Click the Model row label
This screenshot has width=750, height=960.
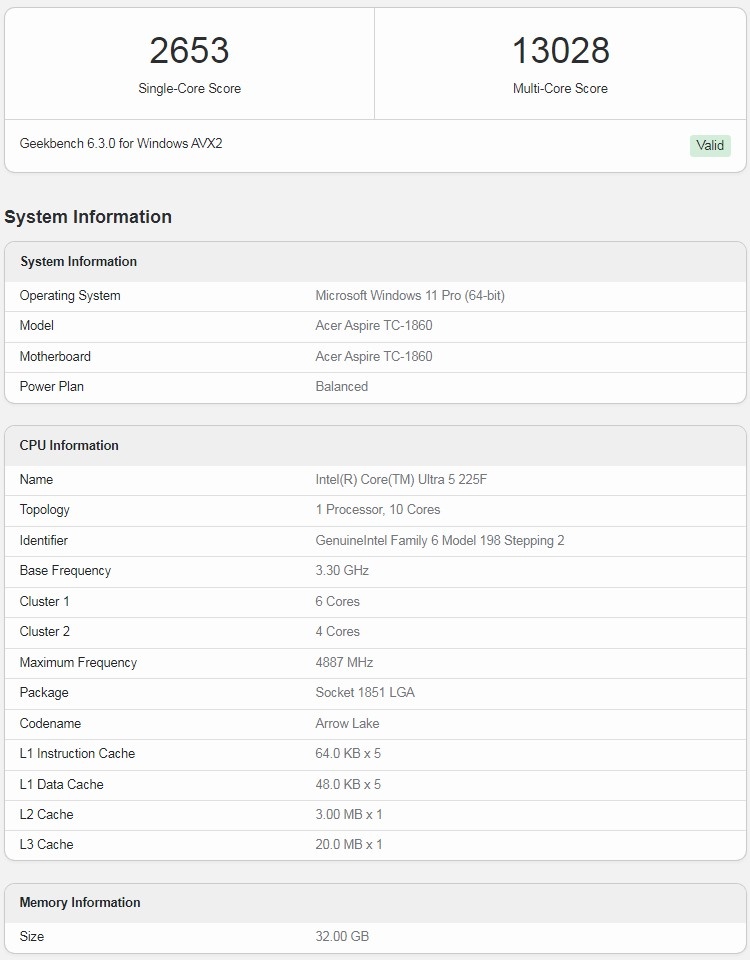click(37, 326)
